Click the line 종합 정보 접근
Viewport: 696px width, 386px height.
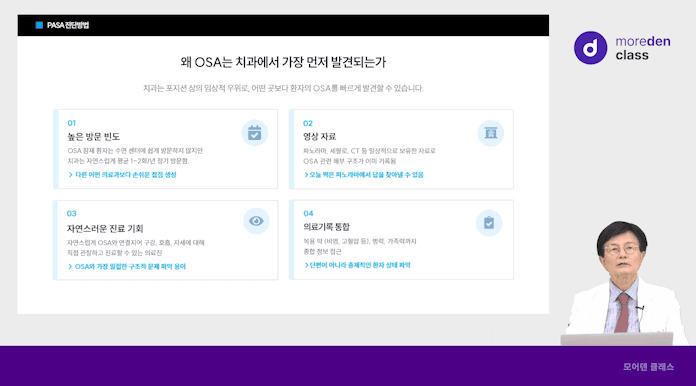[322, 252]
